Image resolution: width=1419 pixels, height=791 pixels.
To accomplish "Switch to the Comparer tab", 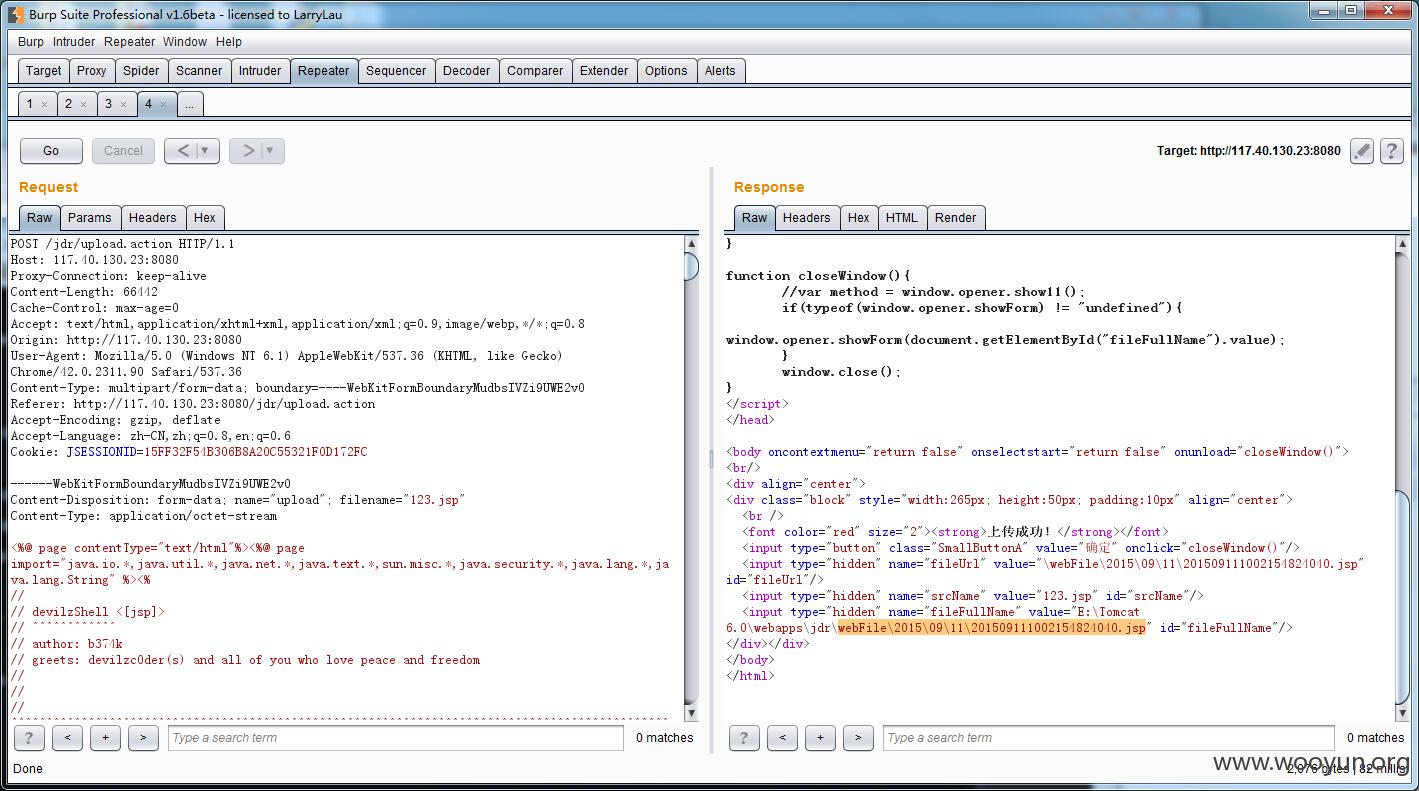I will (x=535, y=71).
